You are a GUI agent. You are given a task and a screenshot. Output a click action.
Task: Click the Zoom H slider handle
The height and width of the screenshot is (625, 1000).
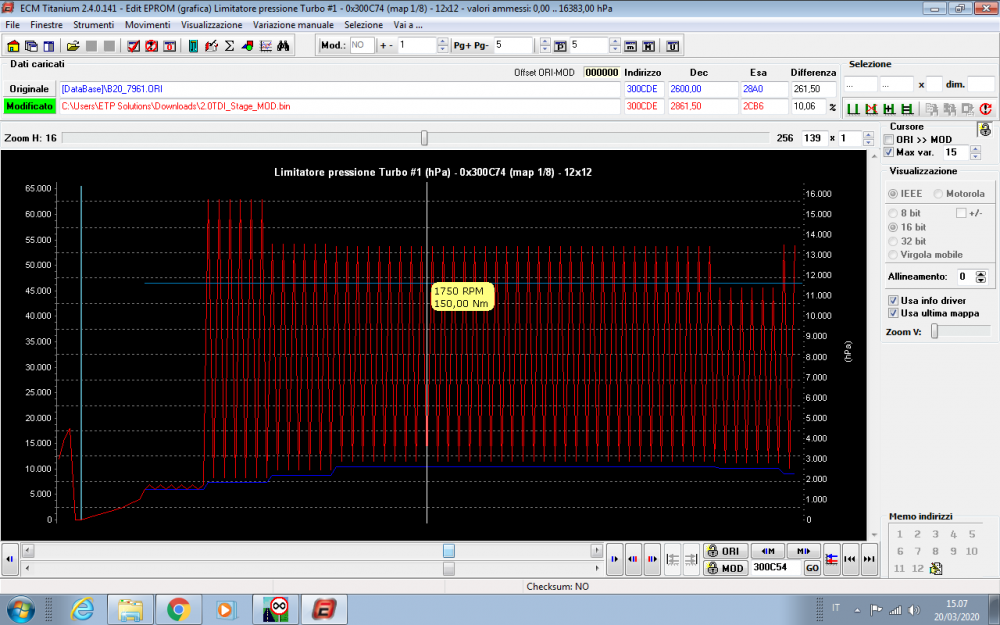pos(424,138)
